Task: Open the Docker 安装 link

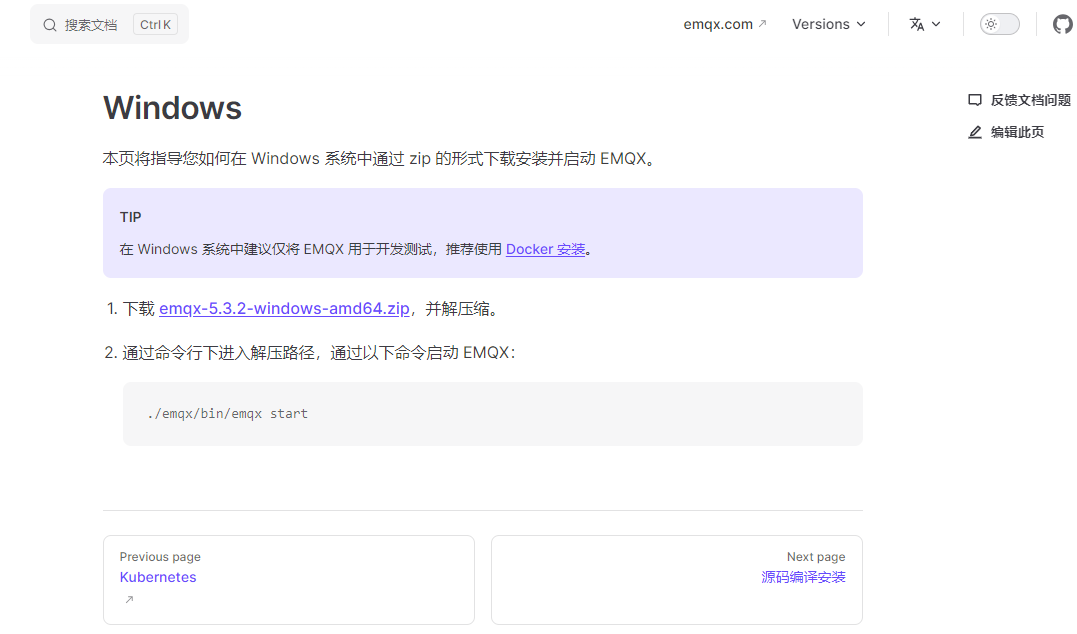Action: click(545, 249)
